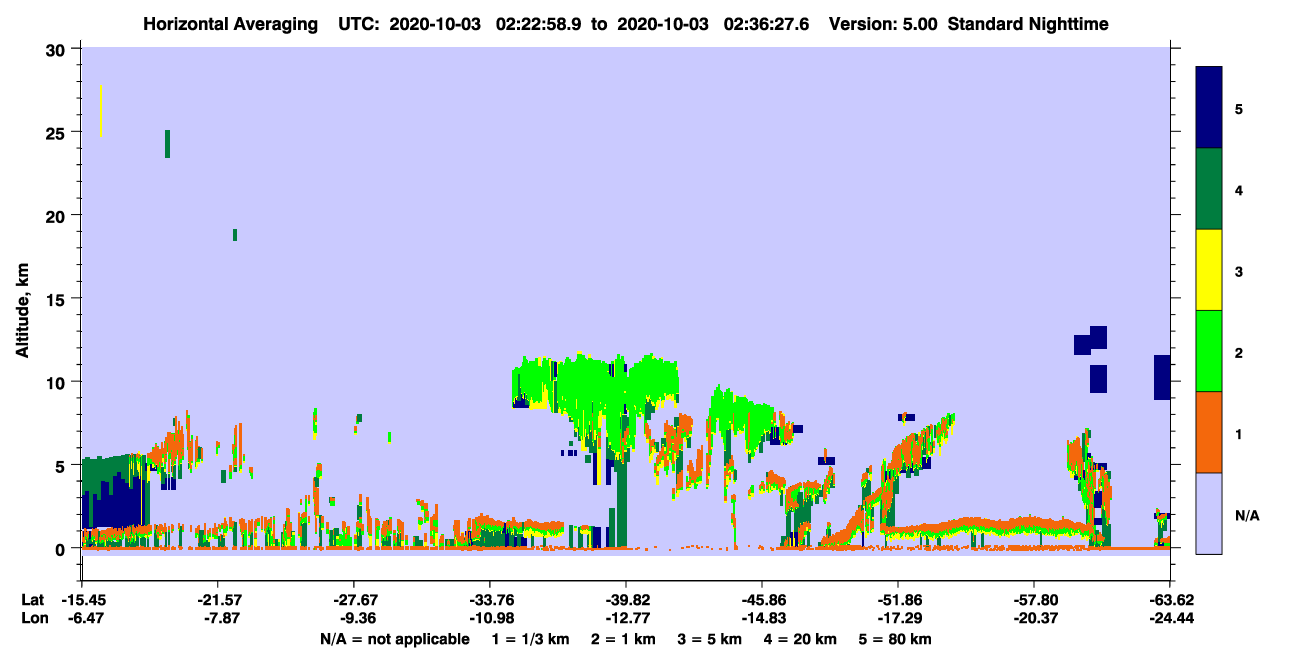Click the 'Lon' axis row label
This screenshot has height=667, width=1300.
(x=33, y=618)
